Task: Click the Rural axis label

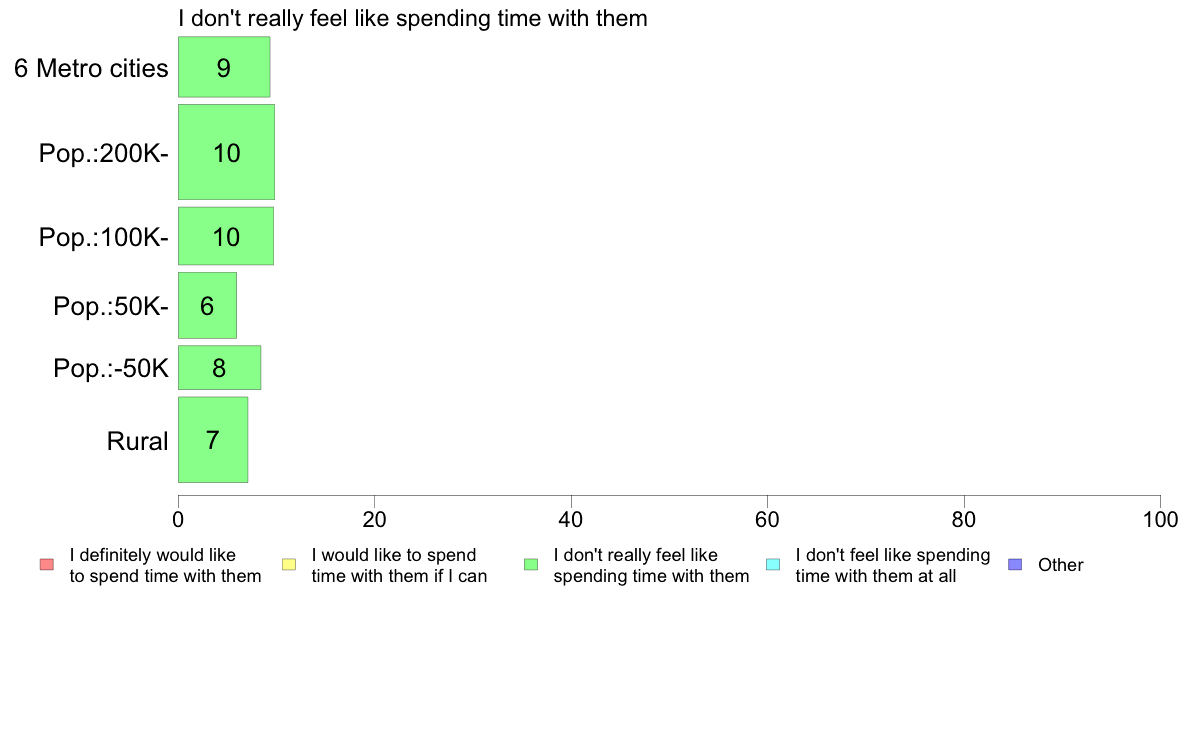Action: 137,441
